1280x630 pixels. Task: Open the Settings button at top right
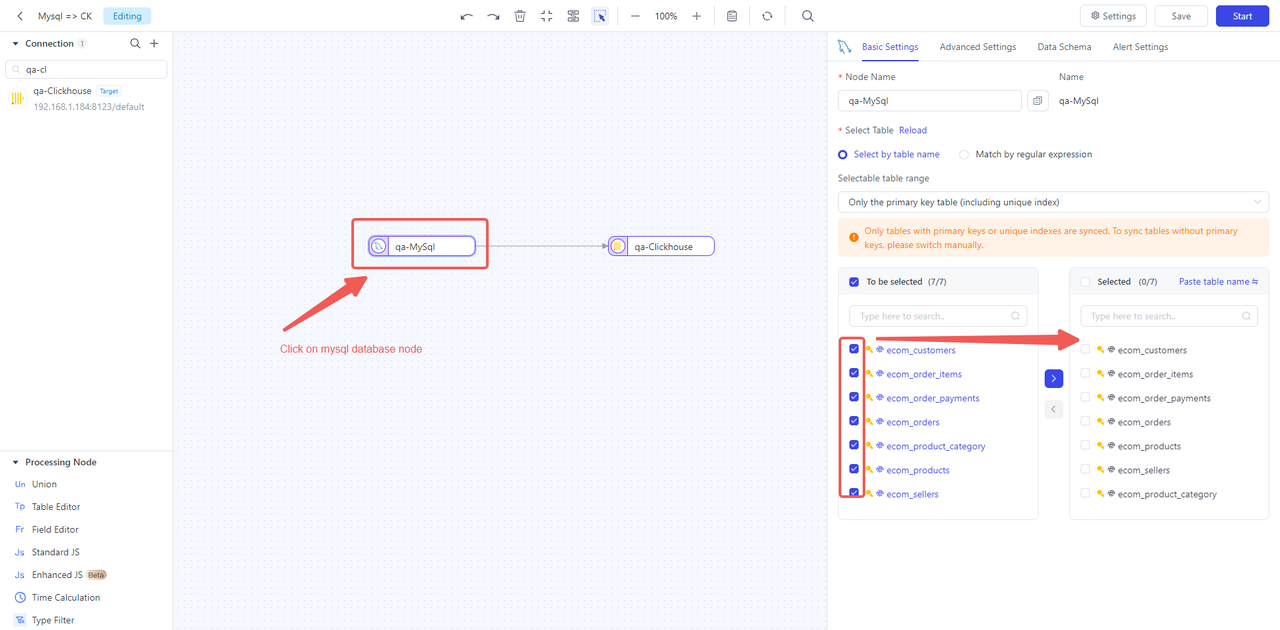[x=1113, y=16]
